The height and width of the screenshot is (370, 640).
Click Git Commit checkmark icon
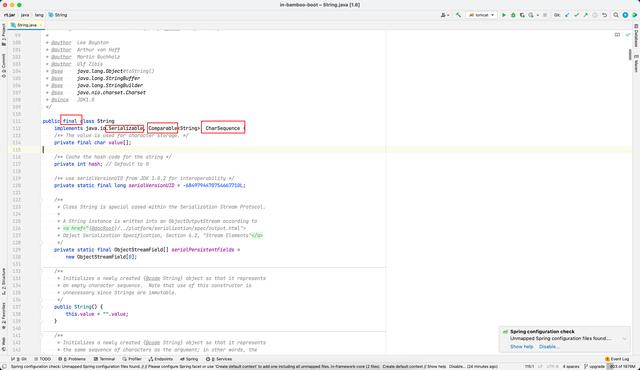pos(576,15)
